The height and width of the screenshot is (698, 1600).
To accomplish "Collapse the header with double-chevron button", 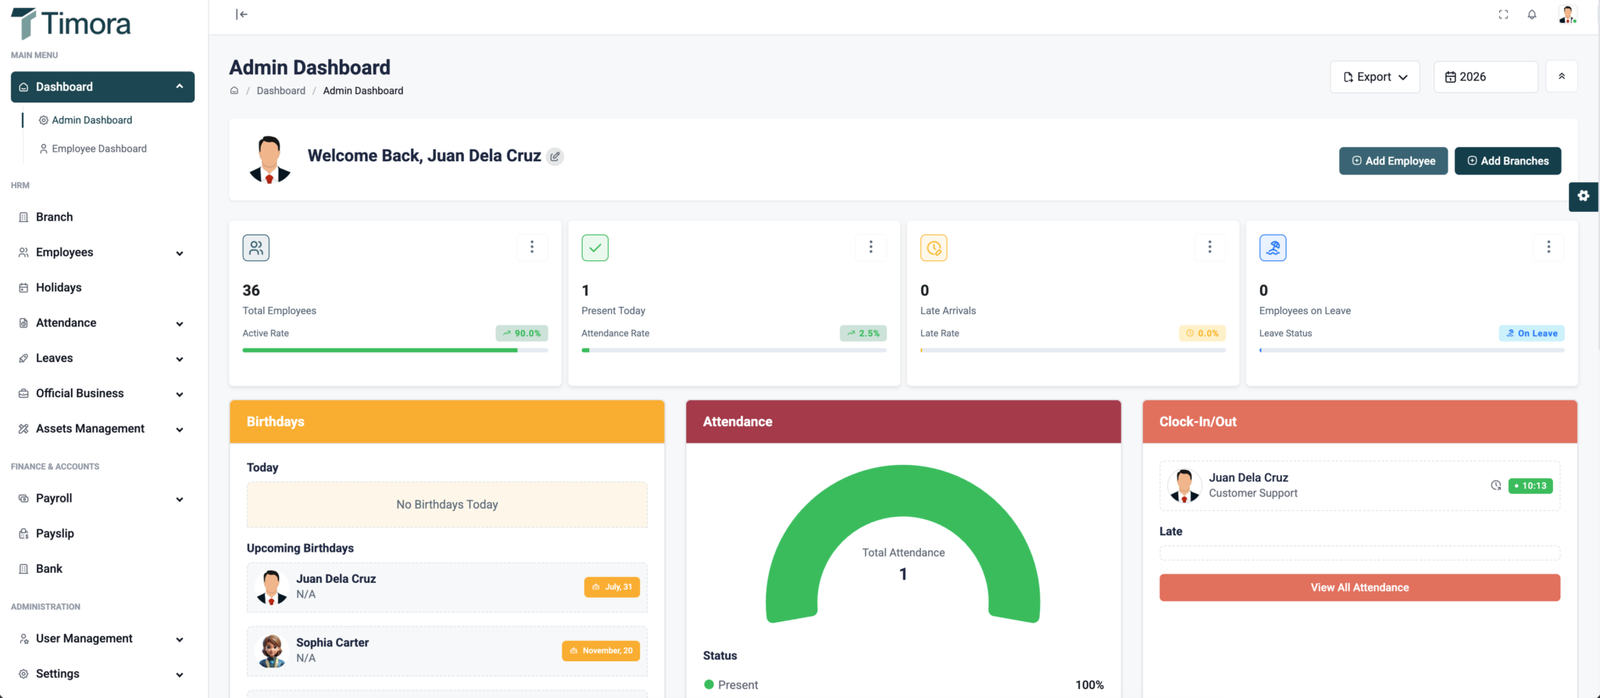I will coord(1561,77).
